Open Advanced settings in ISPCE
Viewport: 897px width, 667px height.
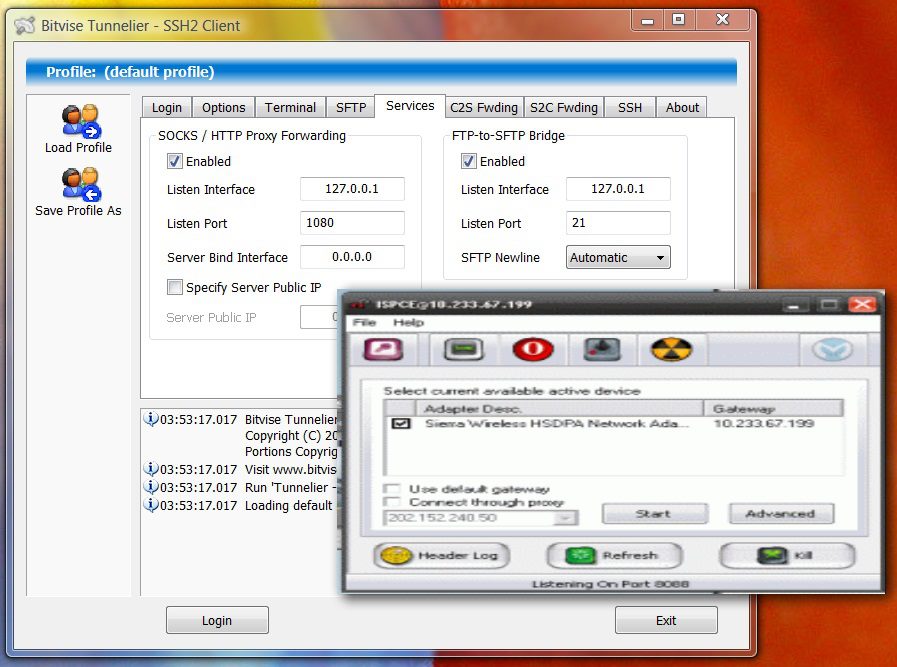point(781,514)
